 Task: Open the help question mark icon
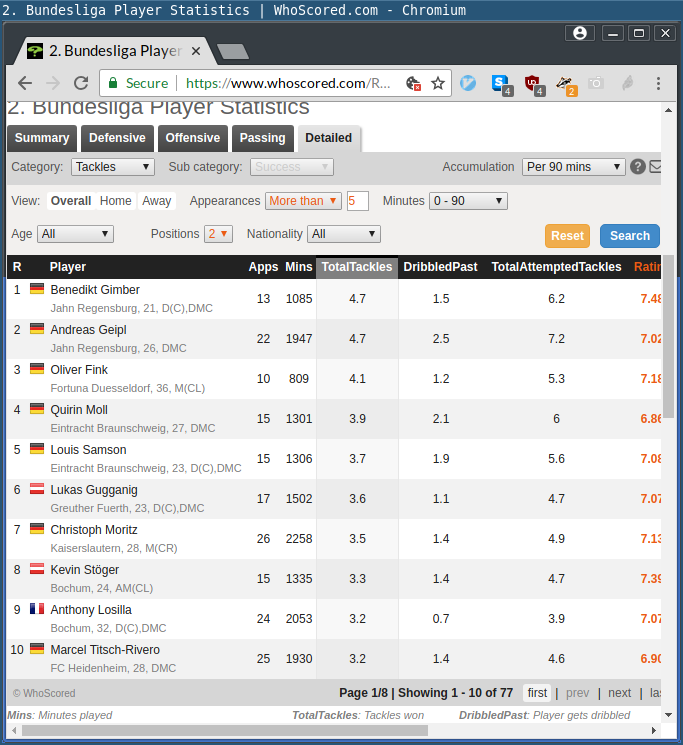coord(637,167)
